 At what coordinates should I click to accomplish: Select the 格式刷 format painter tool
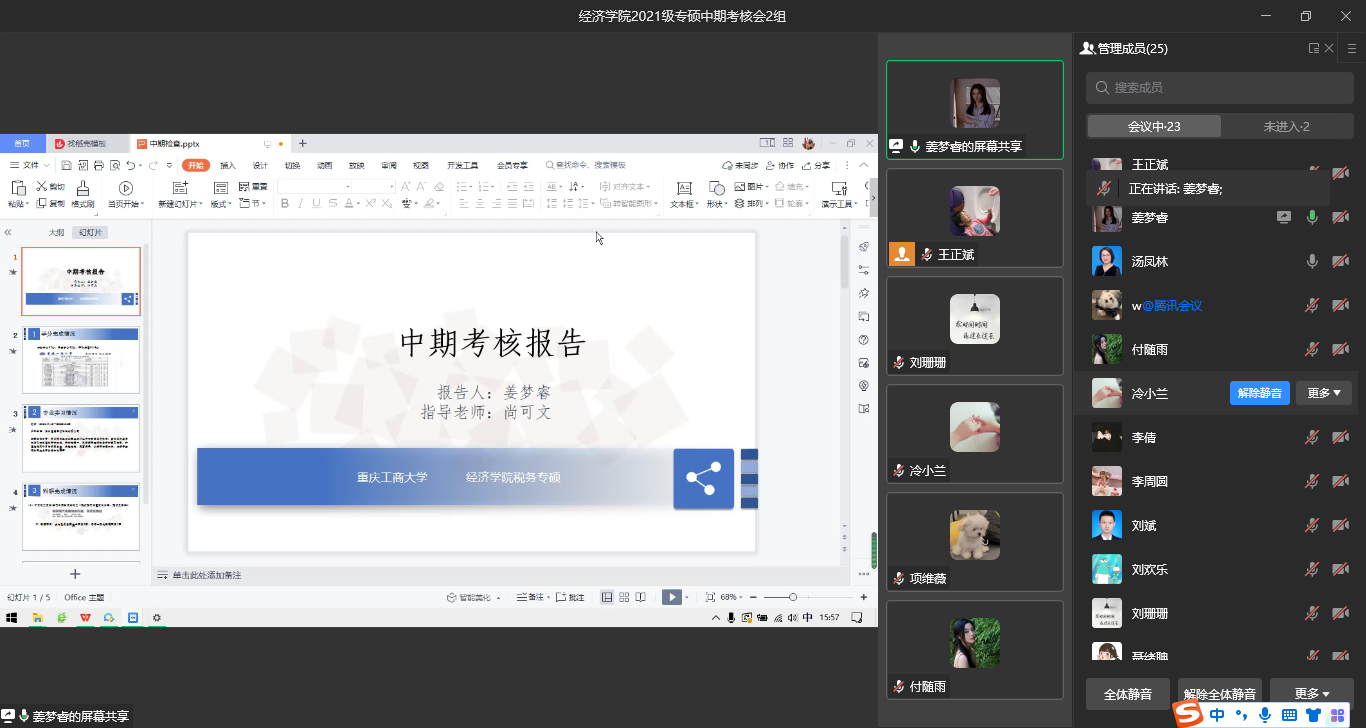82,194
